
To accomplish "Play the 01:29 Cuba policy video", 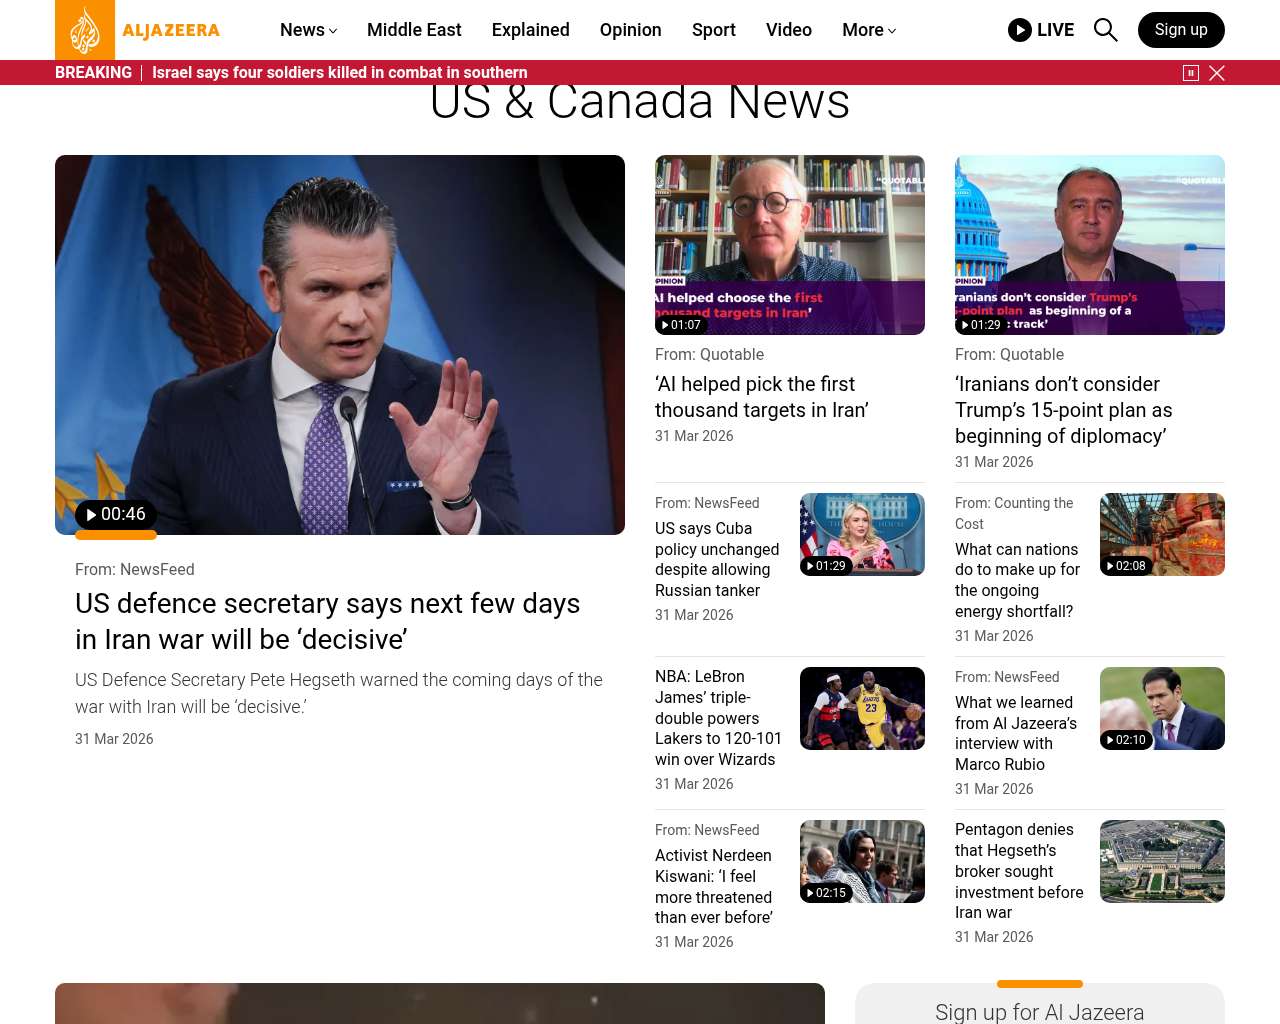I will click(x=826, y=566).
